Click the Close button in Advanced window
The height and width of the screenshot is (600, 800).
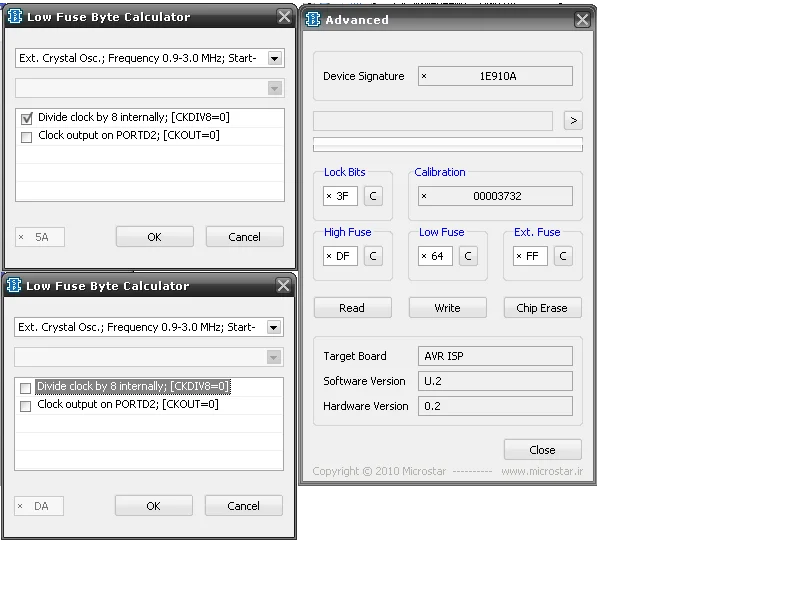[x=542, y=449]
